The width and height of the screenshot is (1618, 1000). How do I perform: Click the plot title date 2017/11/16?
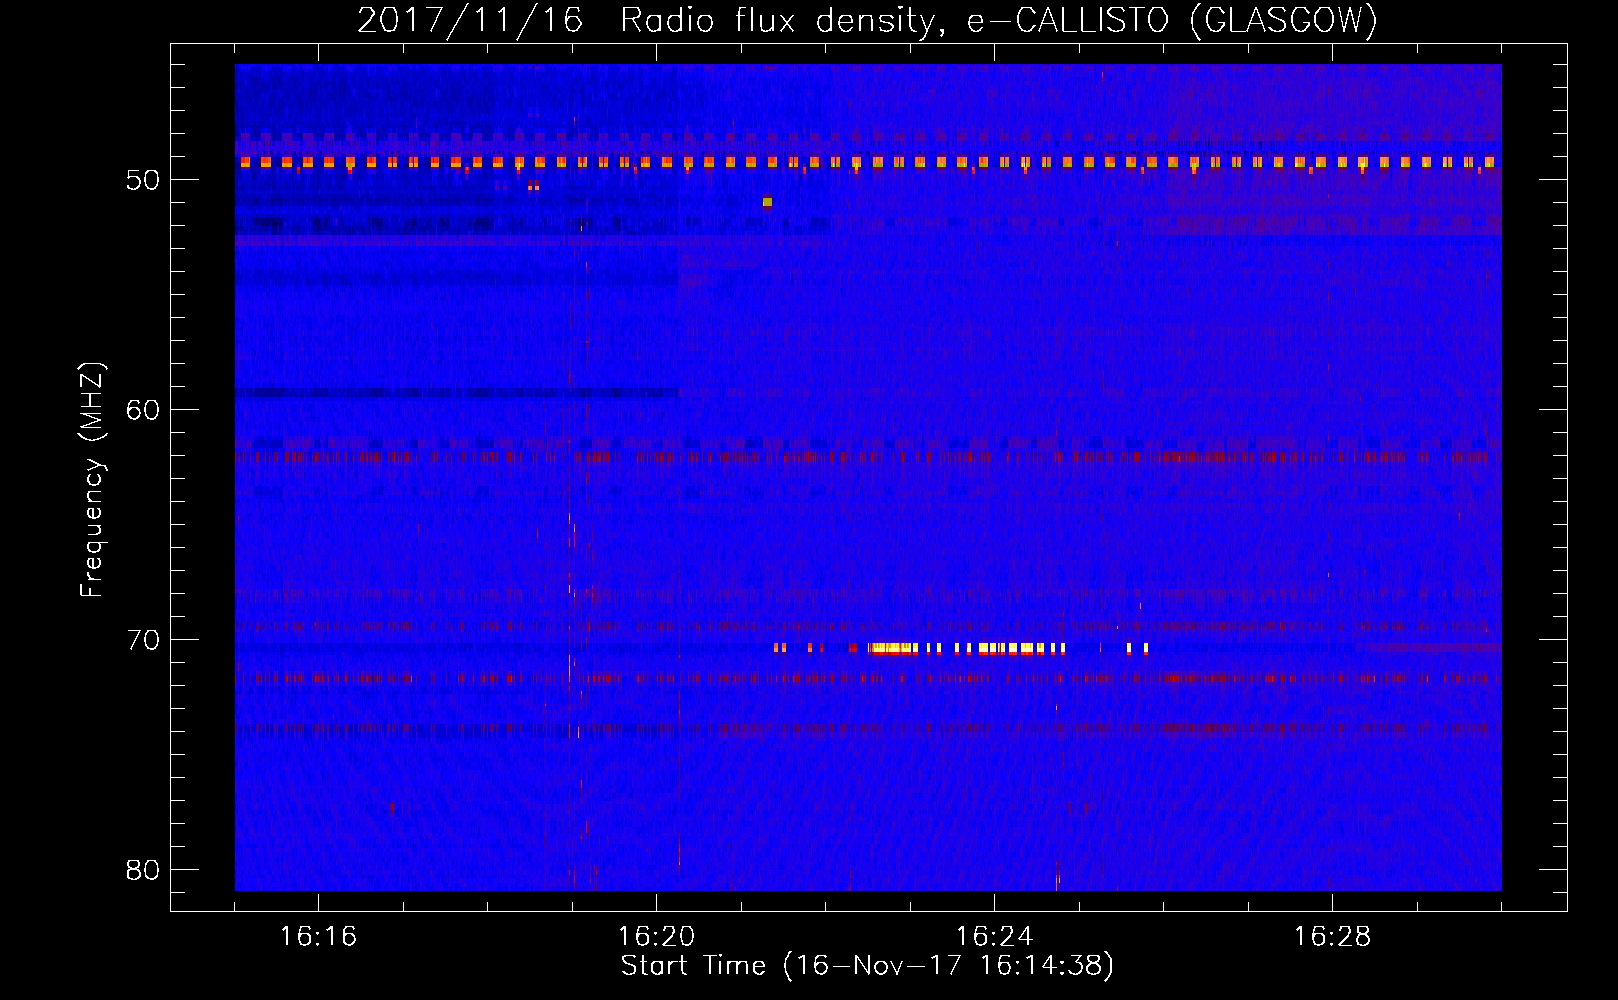(x=469, y=20)
